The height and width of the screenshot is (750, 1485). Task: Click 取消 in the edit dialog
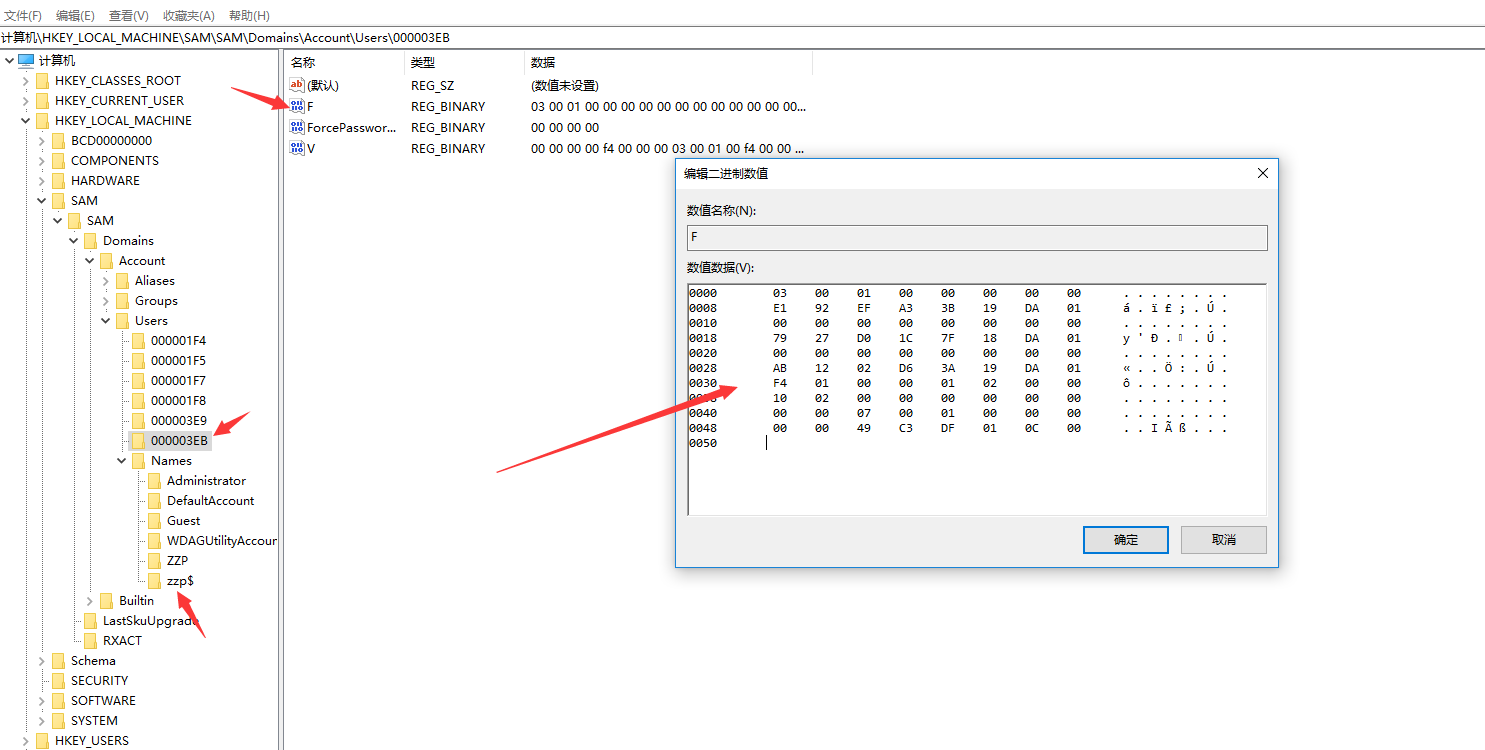click(1224, 540)
